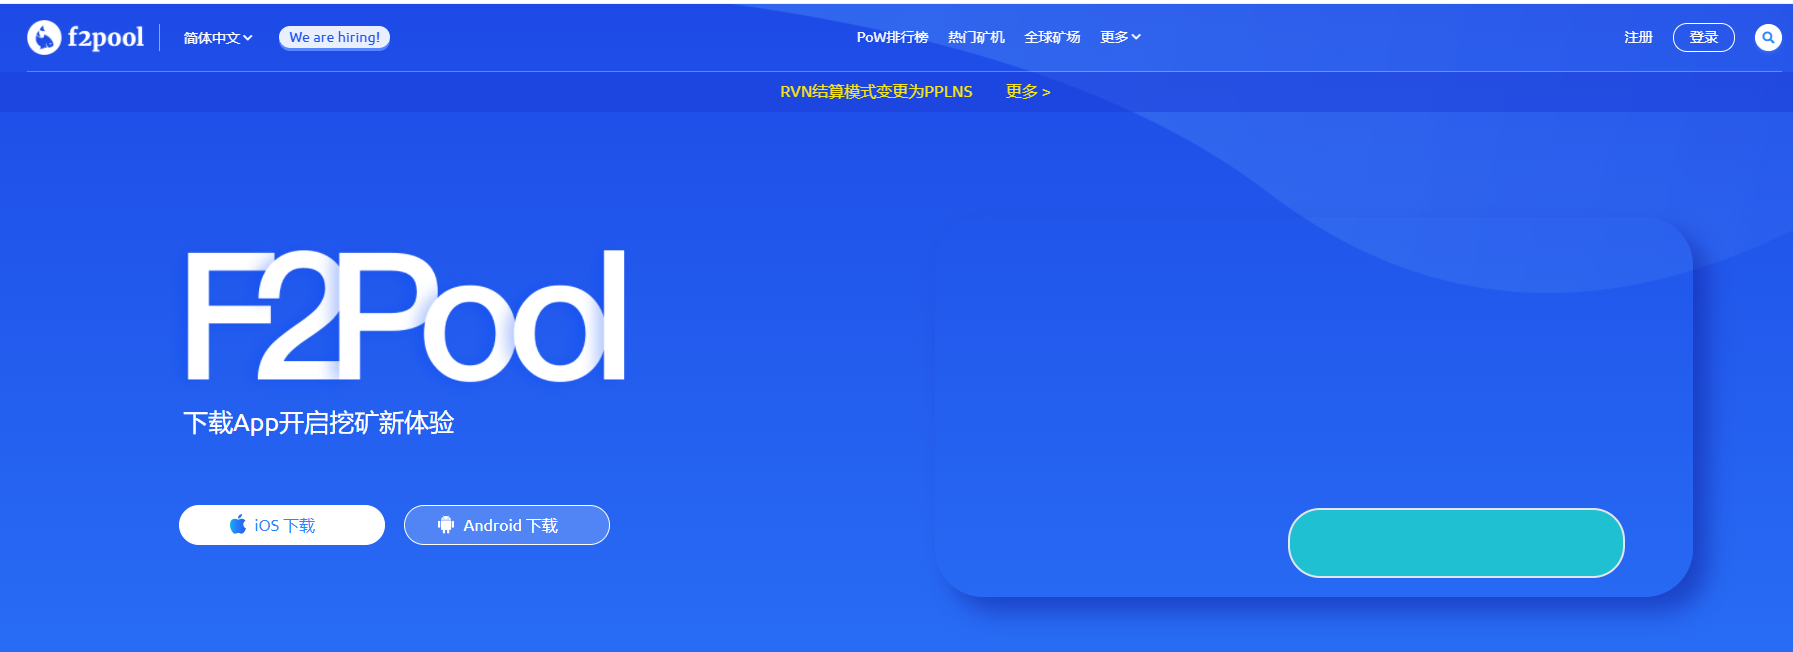Click the f2pool fish logo icon

pos(44,38)
